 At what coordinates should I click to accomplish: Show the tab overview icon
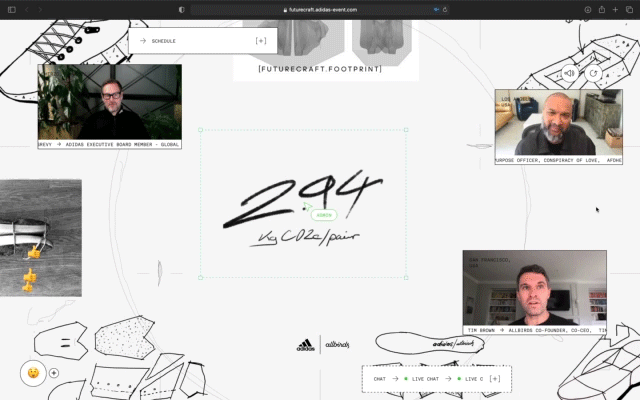pyautogui.click(x=629, y=9)
